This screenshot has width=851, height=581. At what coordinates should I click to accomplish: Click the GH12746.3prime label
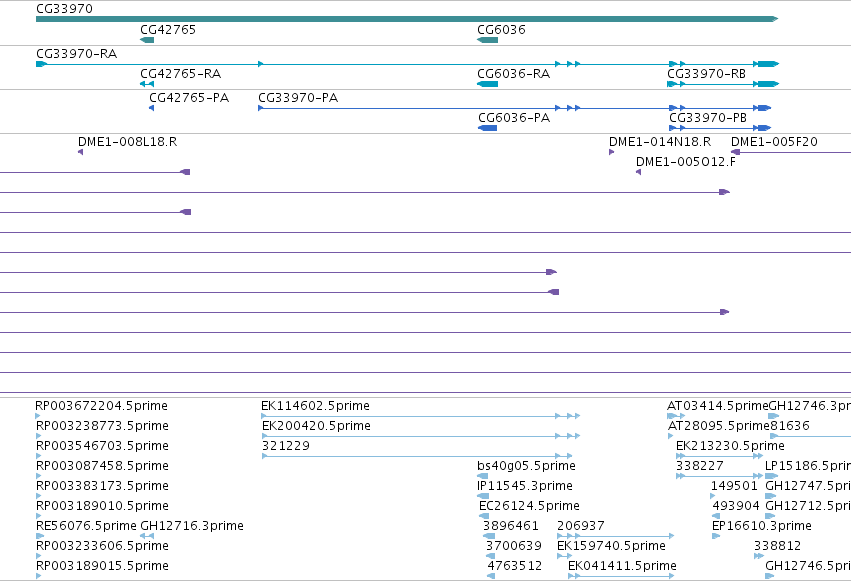click(810, 406)
